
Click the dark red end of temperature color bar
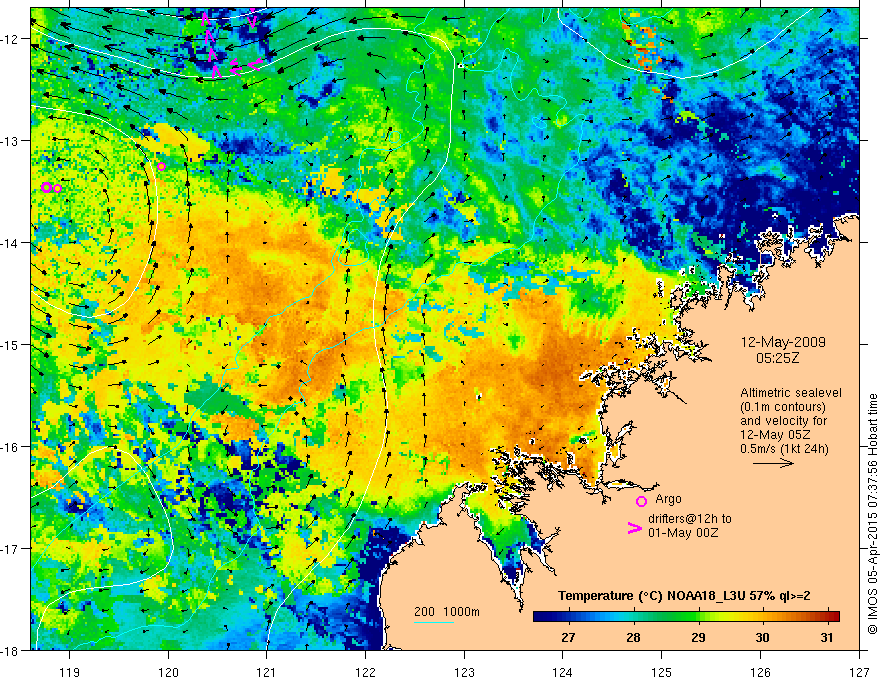tap(834, 617)
